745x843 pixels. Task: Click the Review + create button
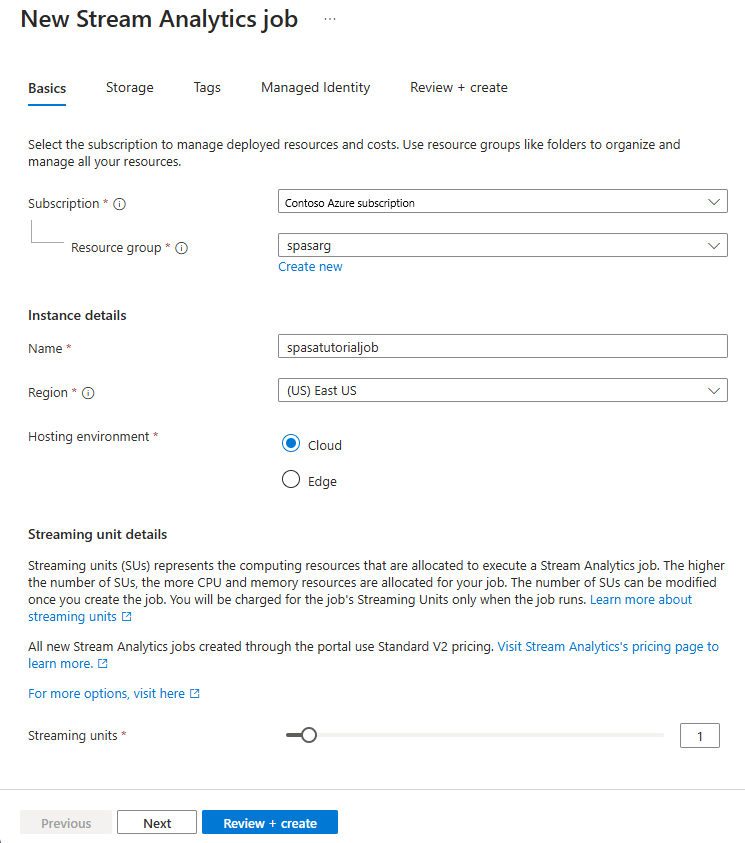point(269,821)
